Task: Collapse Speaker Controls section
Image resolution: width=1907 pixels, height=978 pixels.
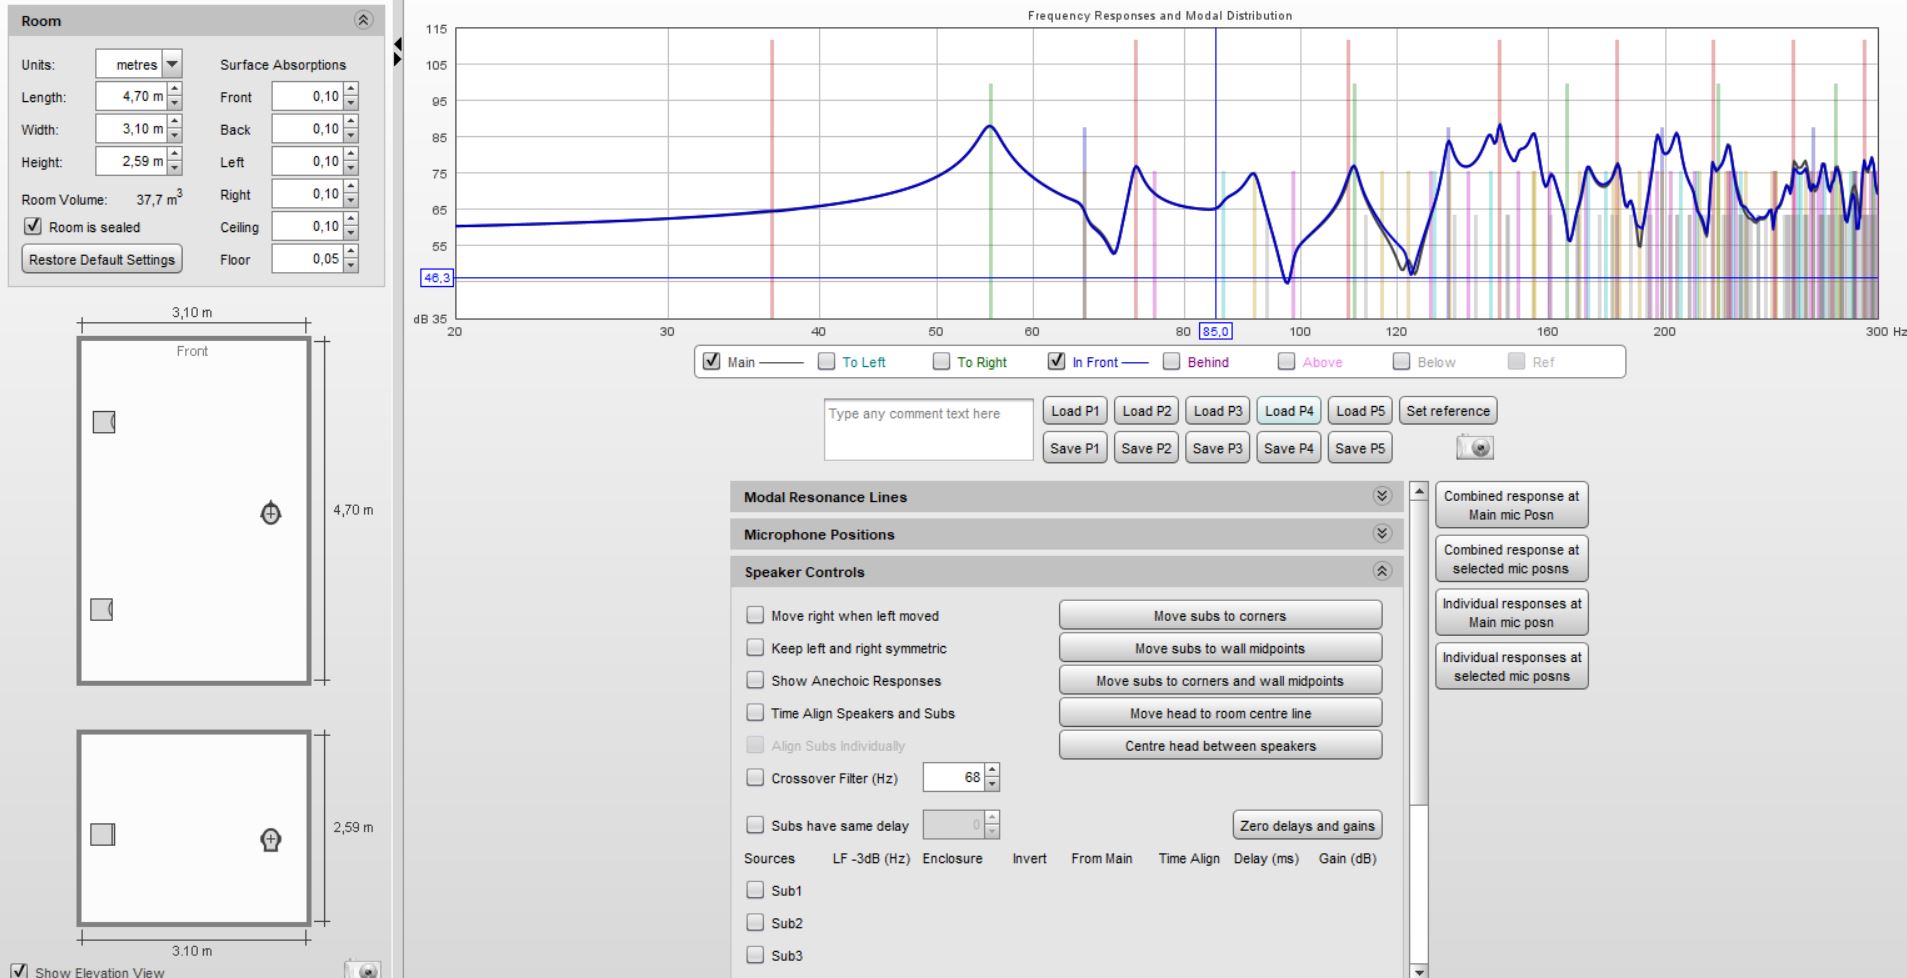Action: tap(1382, 571)
